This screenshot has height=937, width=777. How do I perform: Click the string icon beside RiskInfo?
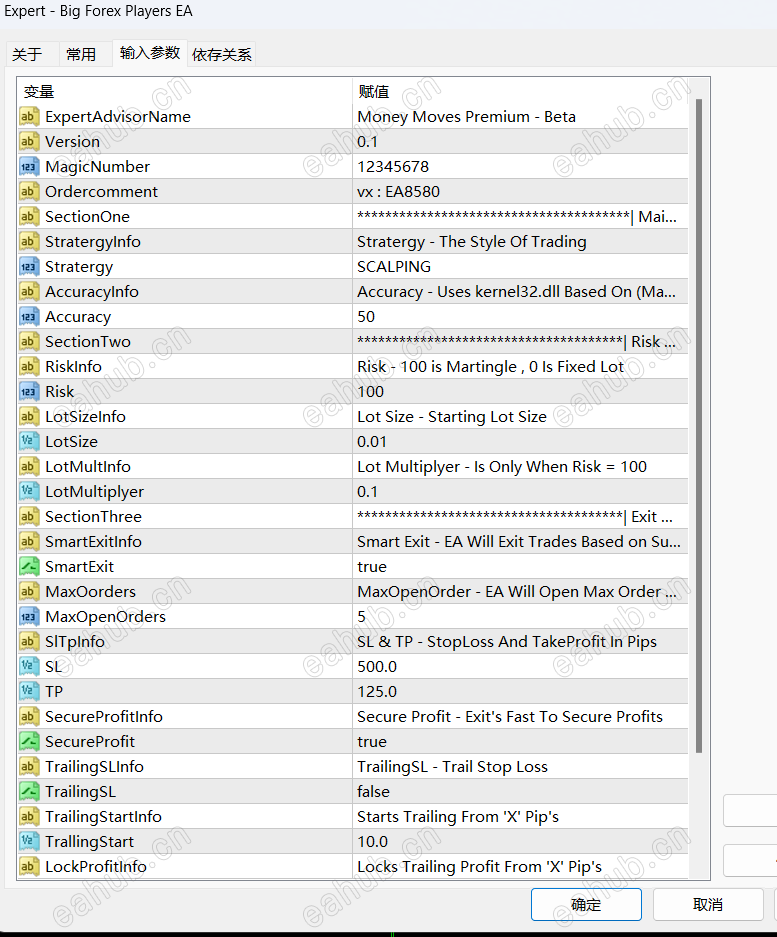pos(29,367)
